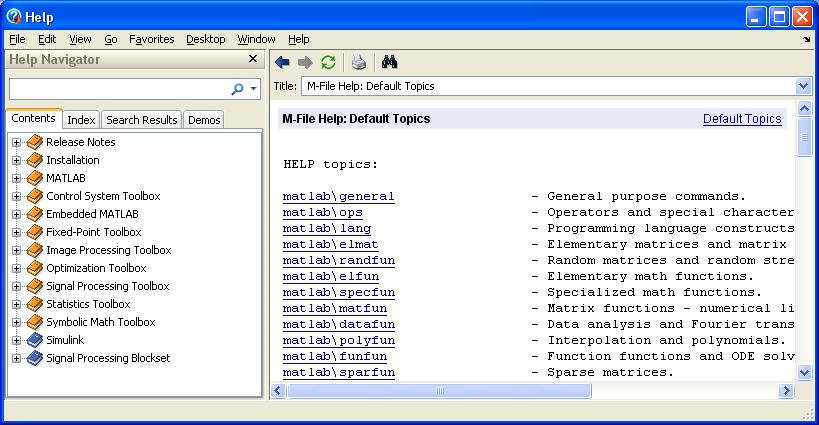Click the MATLAB book icon
The image size is (819, 425).
point(34,178)
